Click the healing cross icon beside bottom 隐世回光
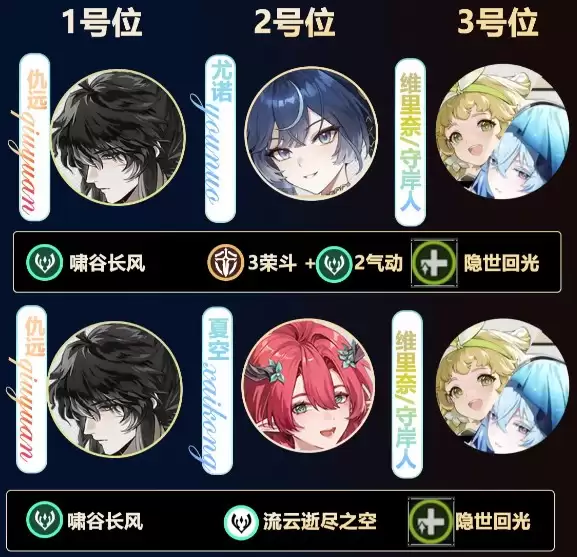Image resolution: width=577 pixels, height=557 pixels. (x=431, y=521)
